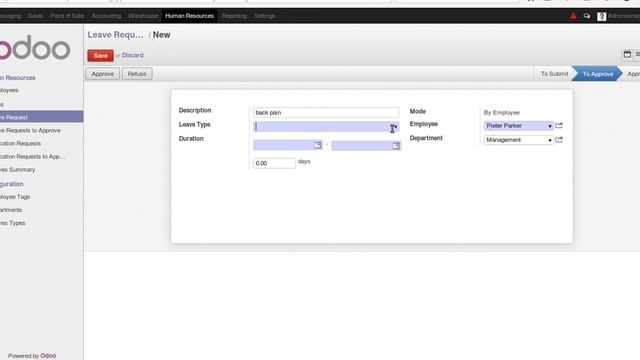The width and height of the screenshot is (640, 360).
Task: Click the Odoo logo
Action: pyautogui.click(x=35, y=48)
